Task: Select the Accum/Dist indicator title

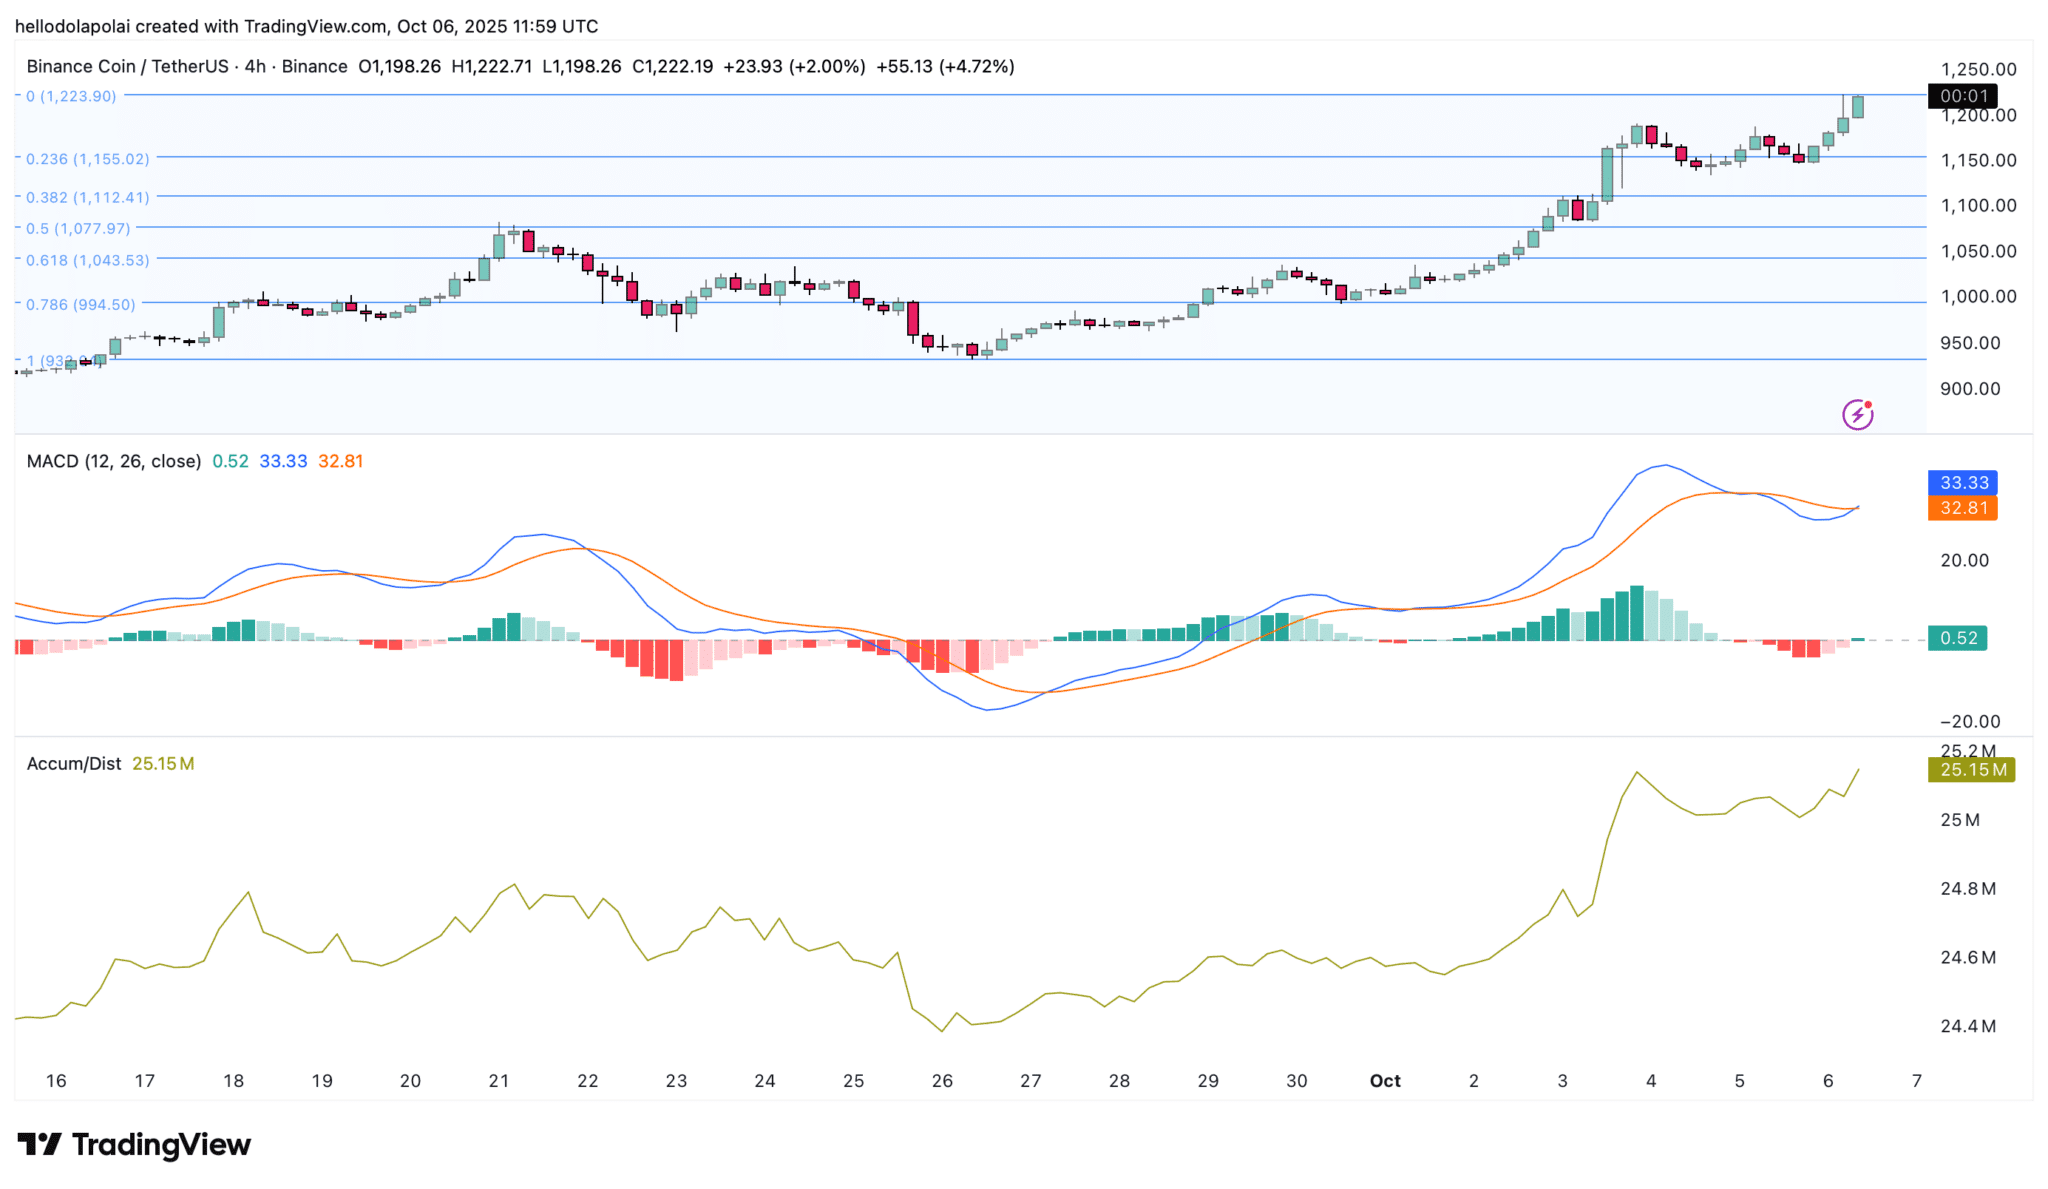Action: click(74, 764)
